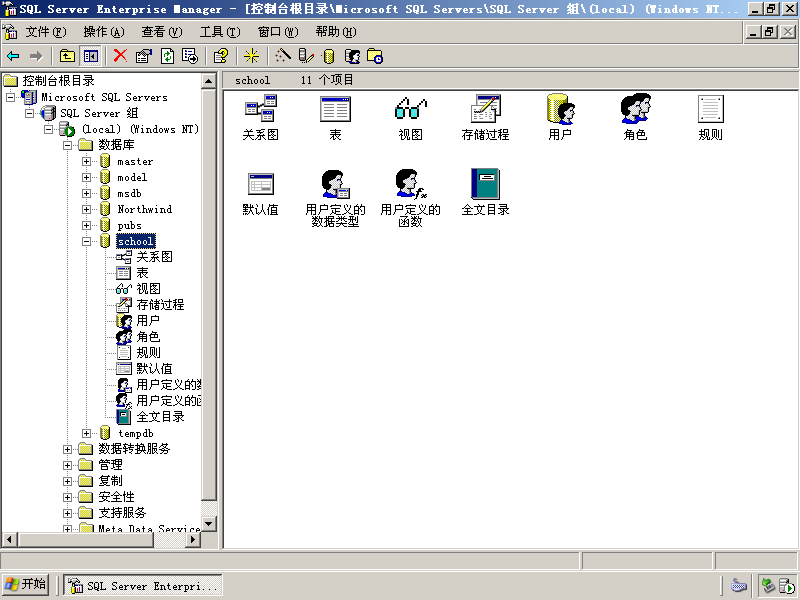Screen dimensions: 800x600
Task: Click the Register Server toolbar icon
Action: pyautogui.click(x=306, y=56)
